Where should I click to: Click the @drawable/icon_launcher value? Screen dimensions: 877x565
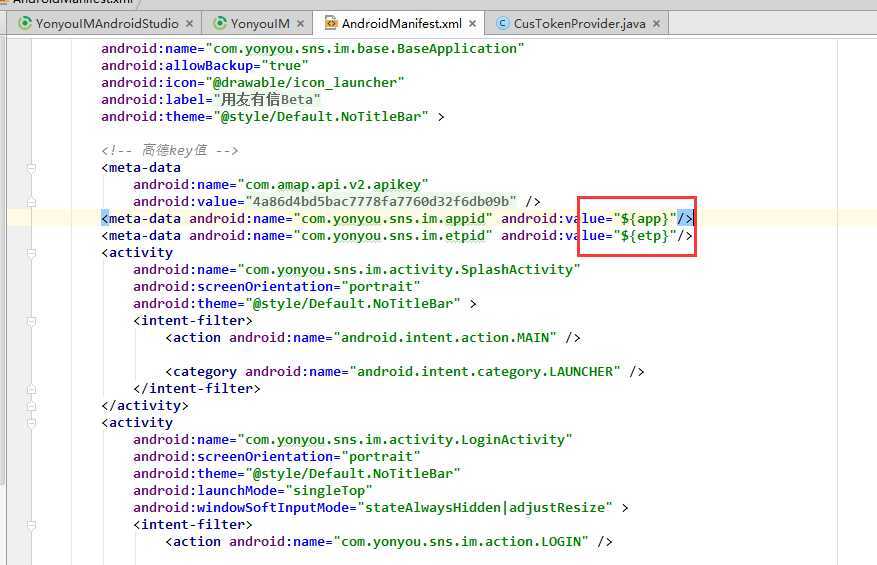click(x=305, y=83)
